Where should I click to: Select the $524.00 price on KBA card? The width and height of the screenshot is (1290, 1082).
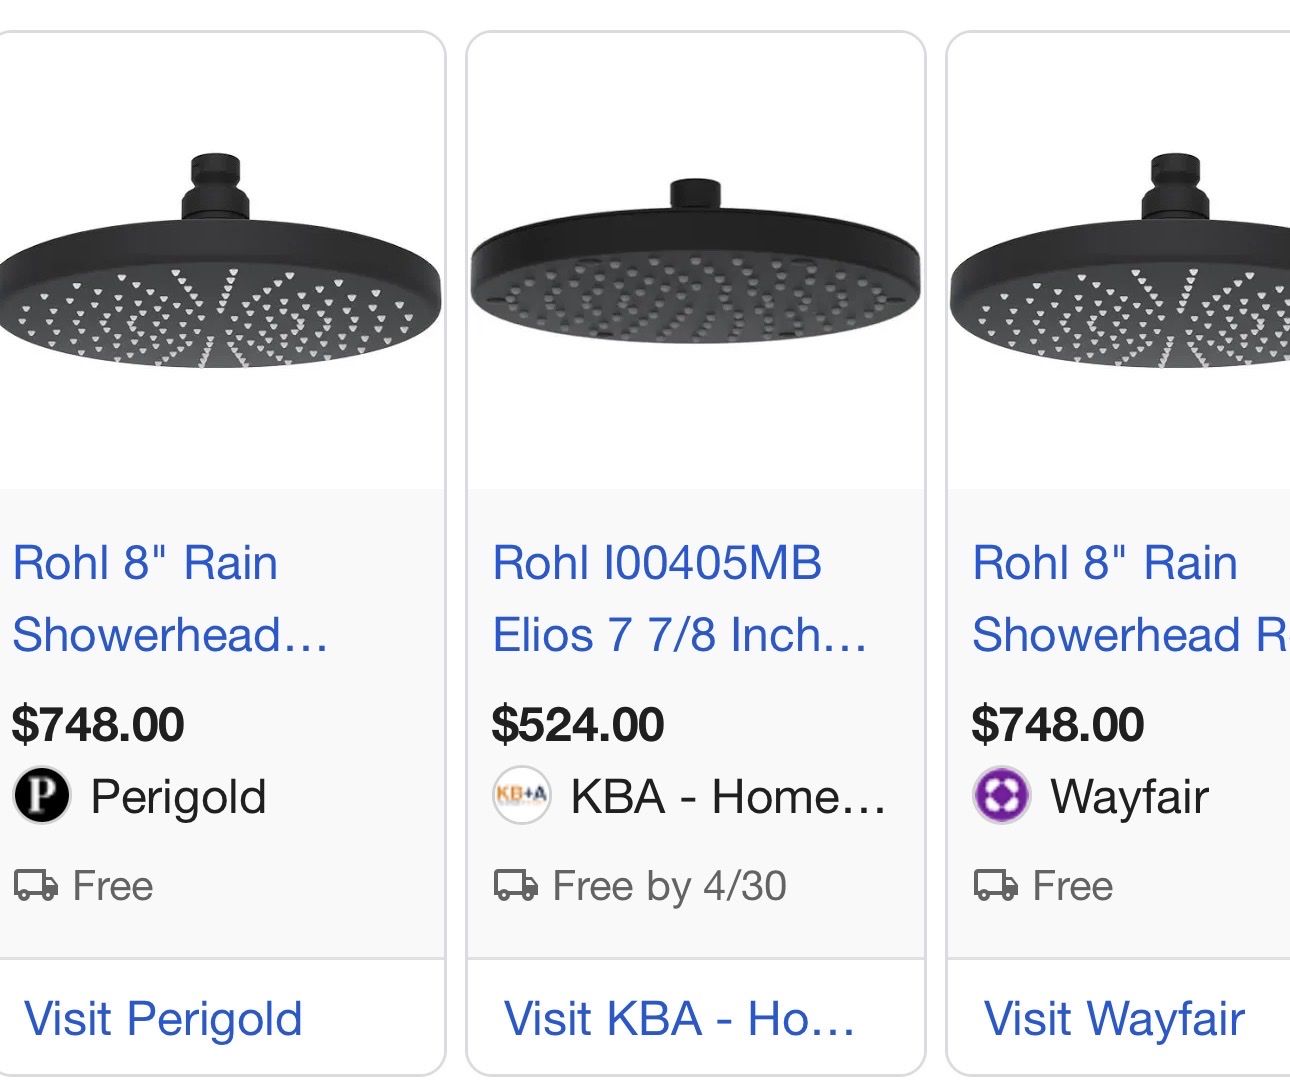(578, 724)
